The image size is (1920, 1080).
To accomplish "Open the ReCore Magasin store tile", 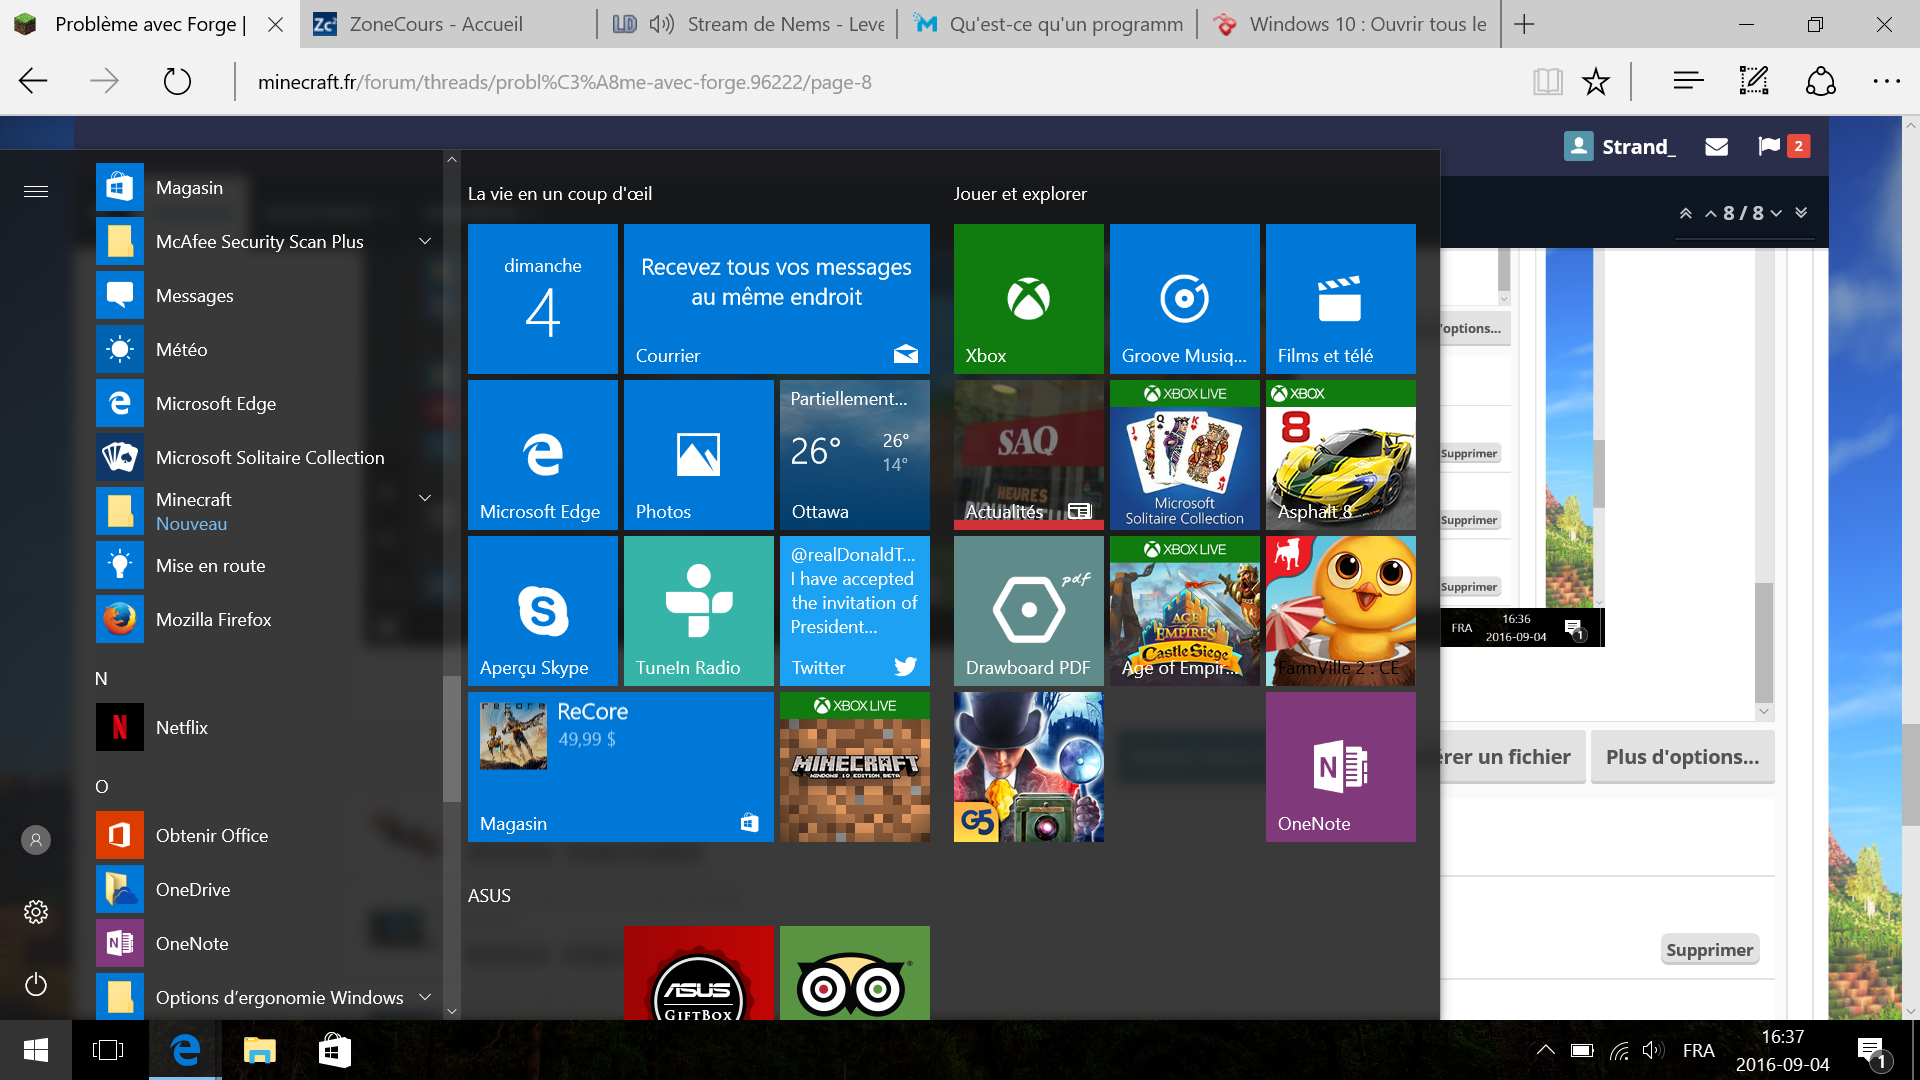I will point(620,766).
